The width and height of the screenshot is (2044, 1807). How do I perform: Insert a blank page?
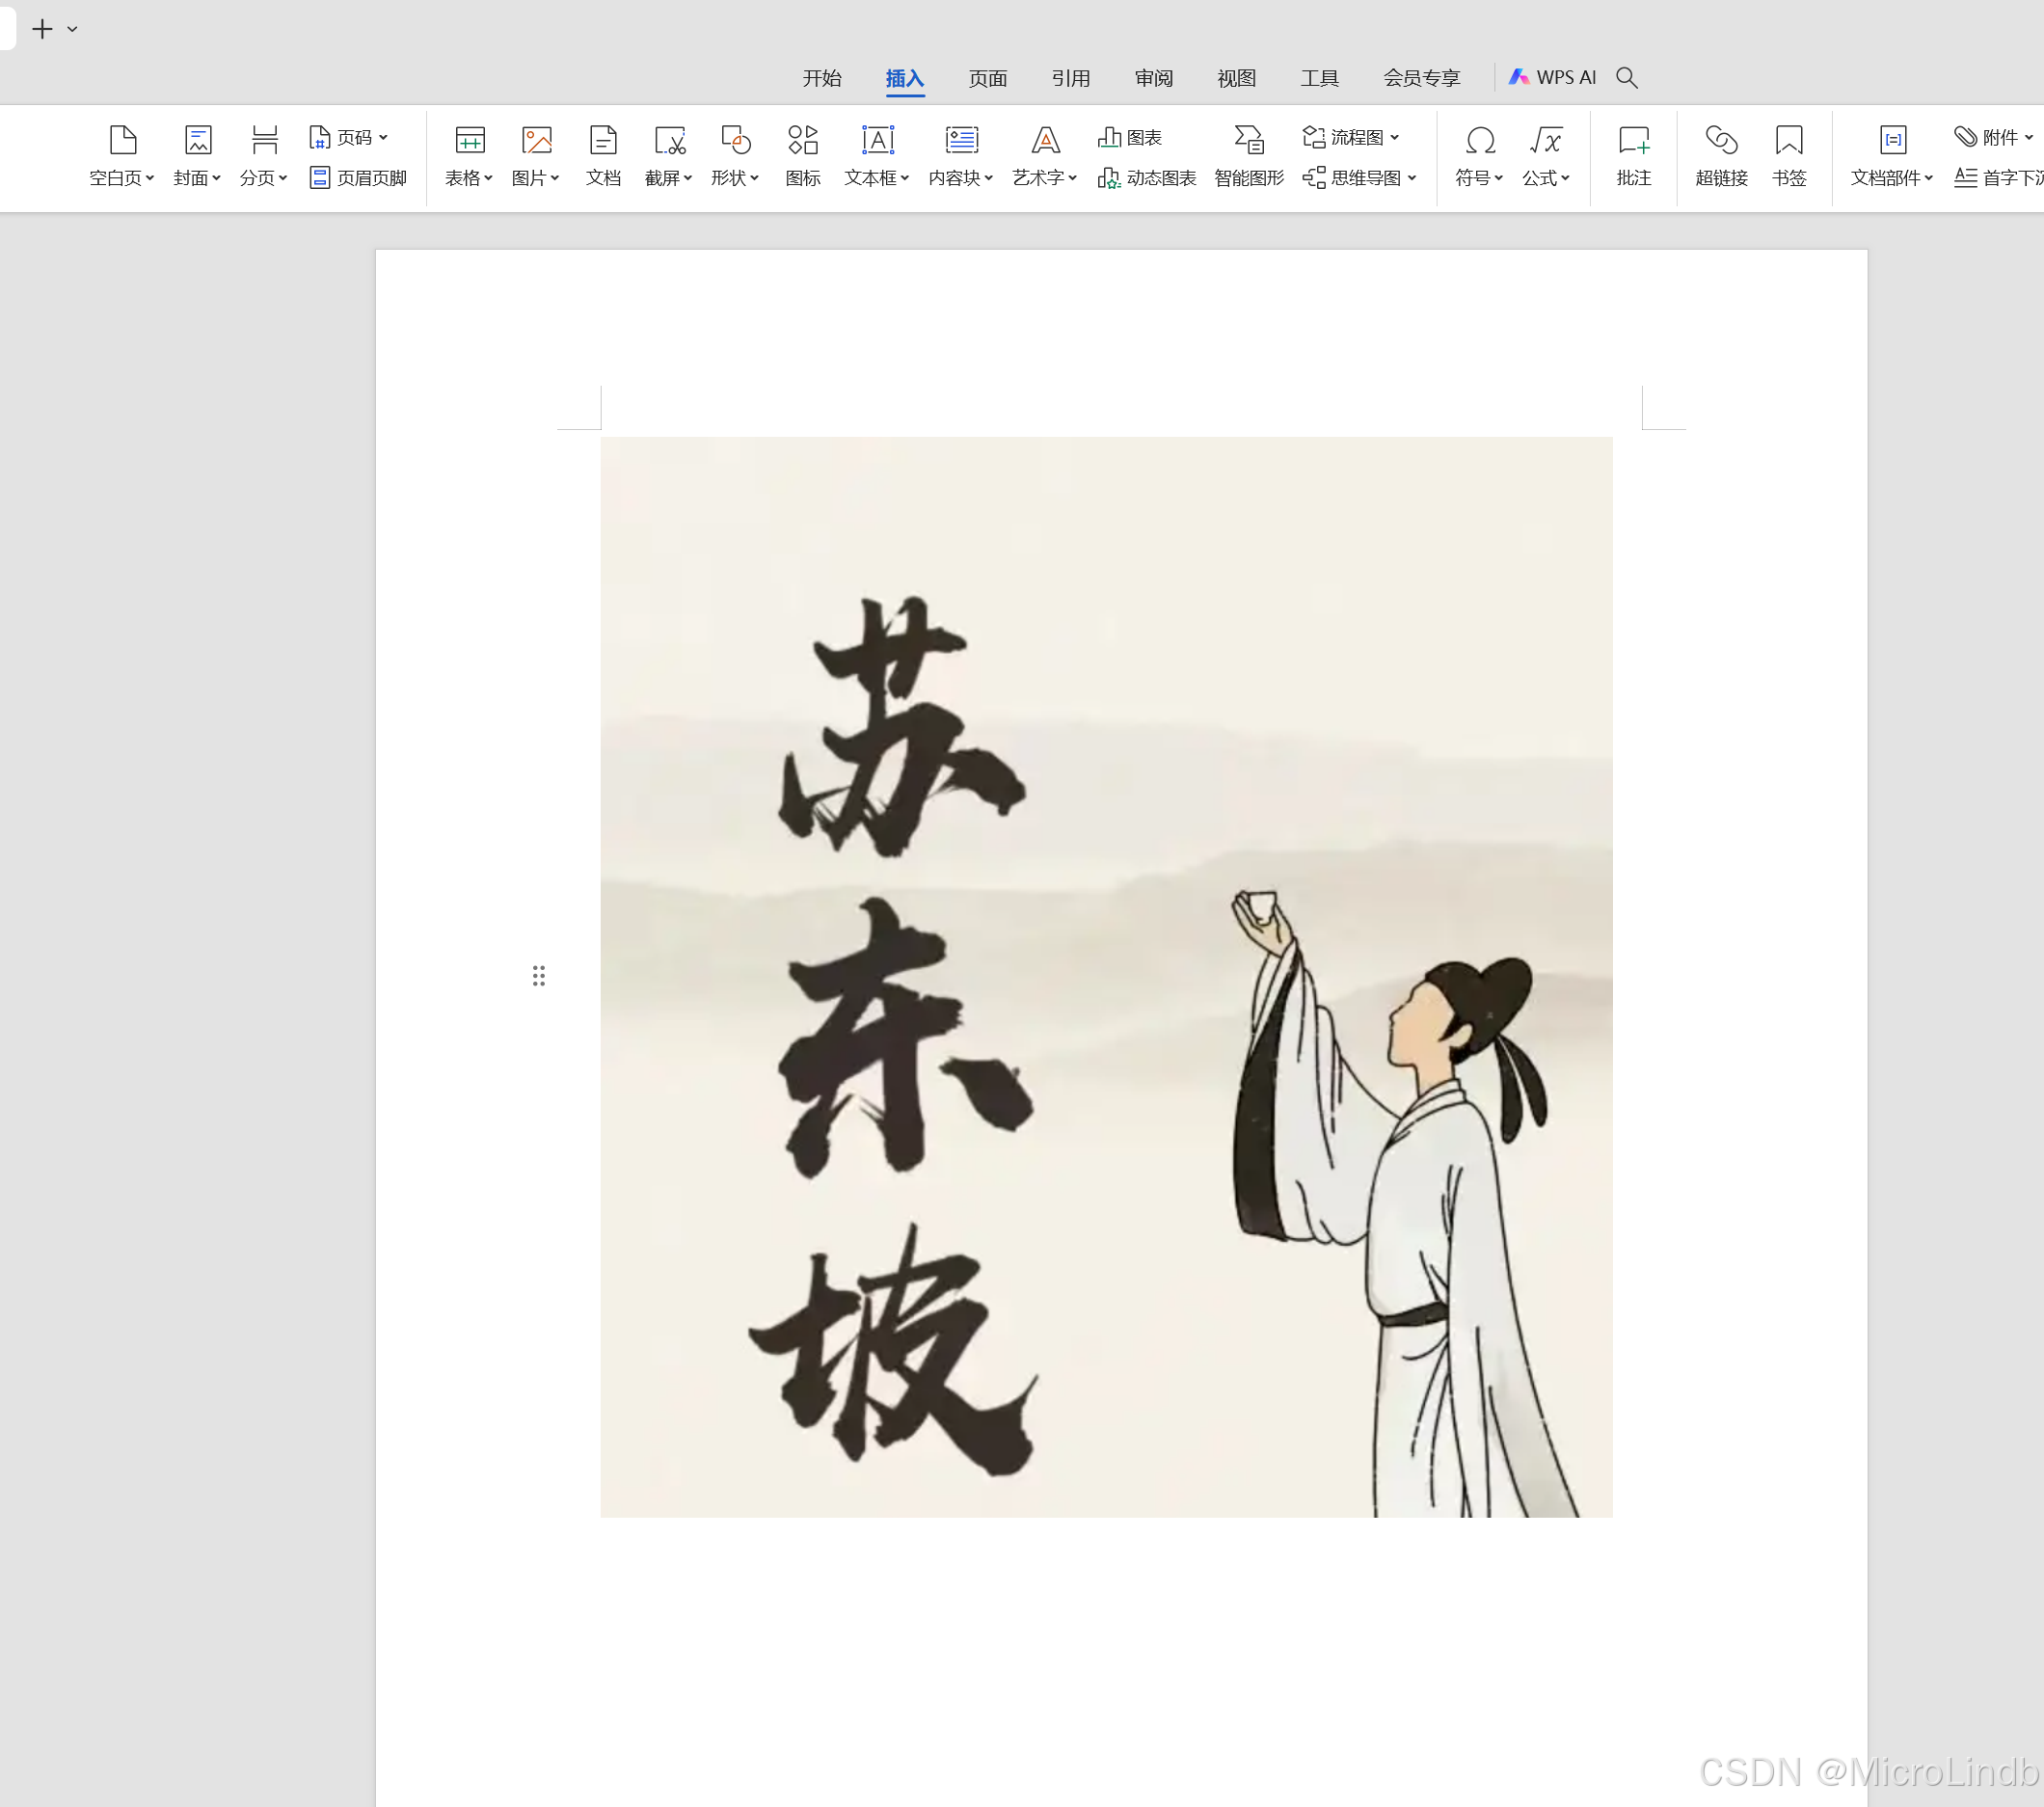pyautogui.click(x=122, y=140)
